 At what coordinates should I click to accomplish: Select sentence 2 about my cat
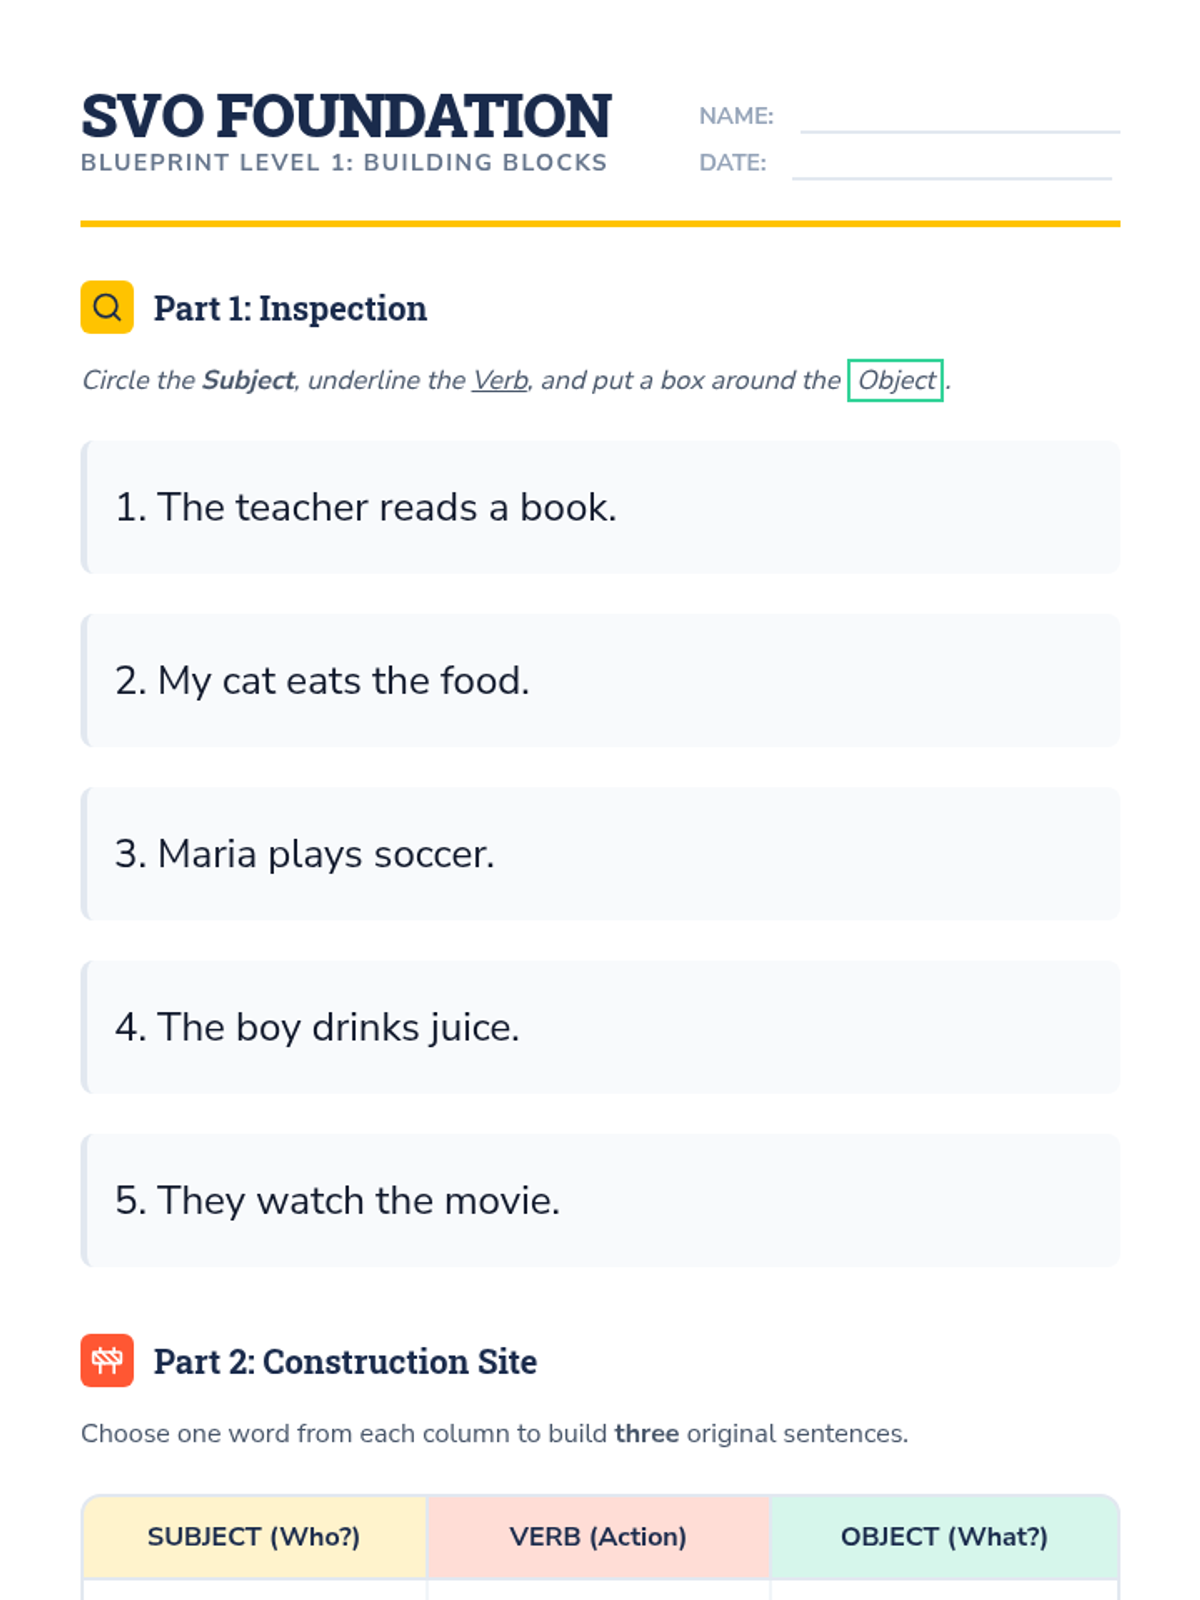pos(322,681)
